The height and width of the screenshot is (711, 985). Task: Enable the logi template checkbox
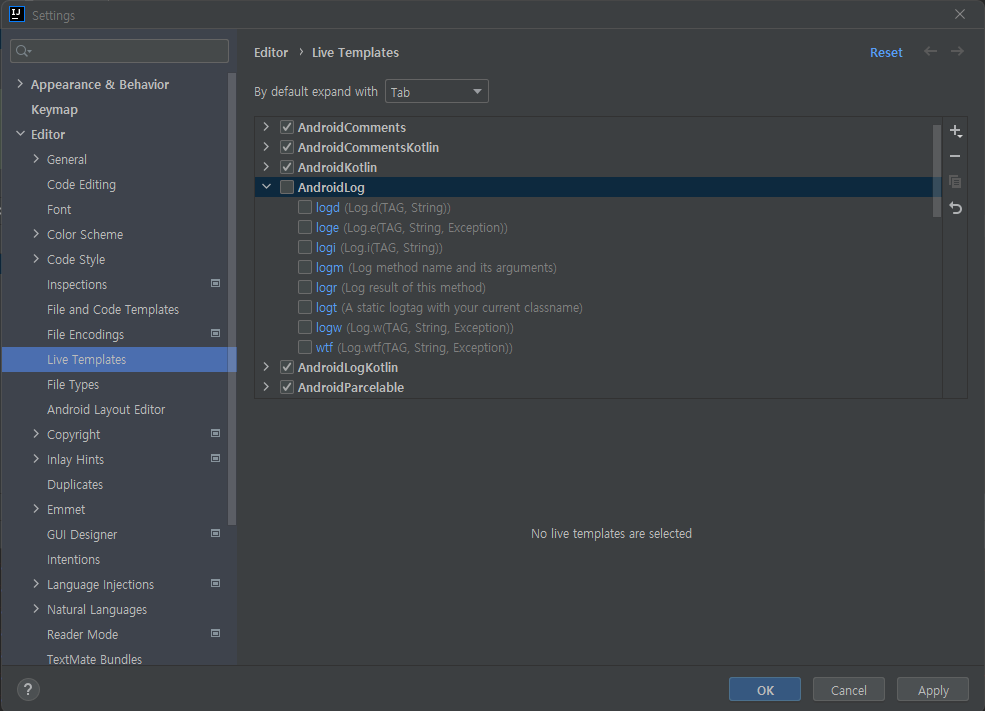click(x=305, y=247)
